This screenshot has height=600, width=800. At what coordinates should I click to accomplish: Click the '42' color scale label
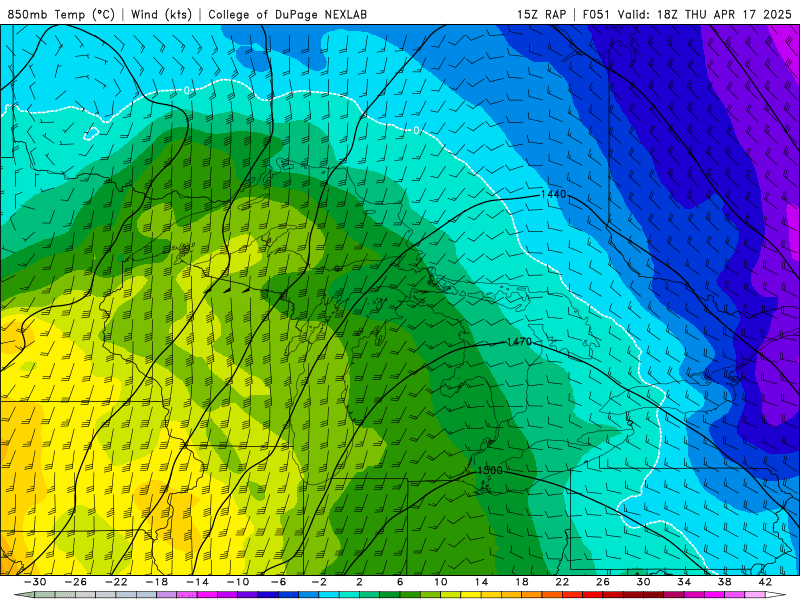(765, 582)
